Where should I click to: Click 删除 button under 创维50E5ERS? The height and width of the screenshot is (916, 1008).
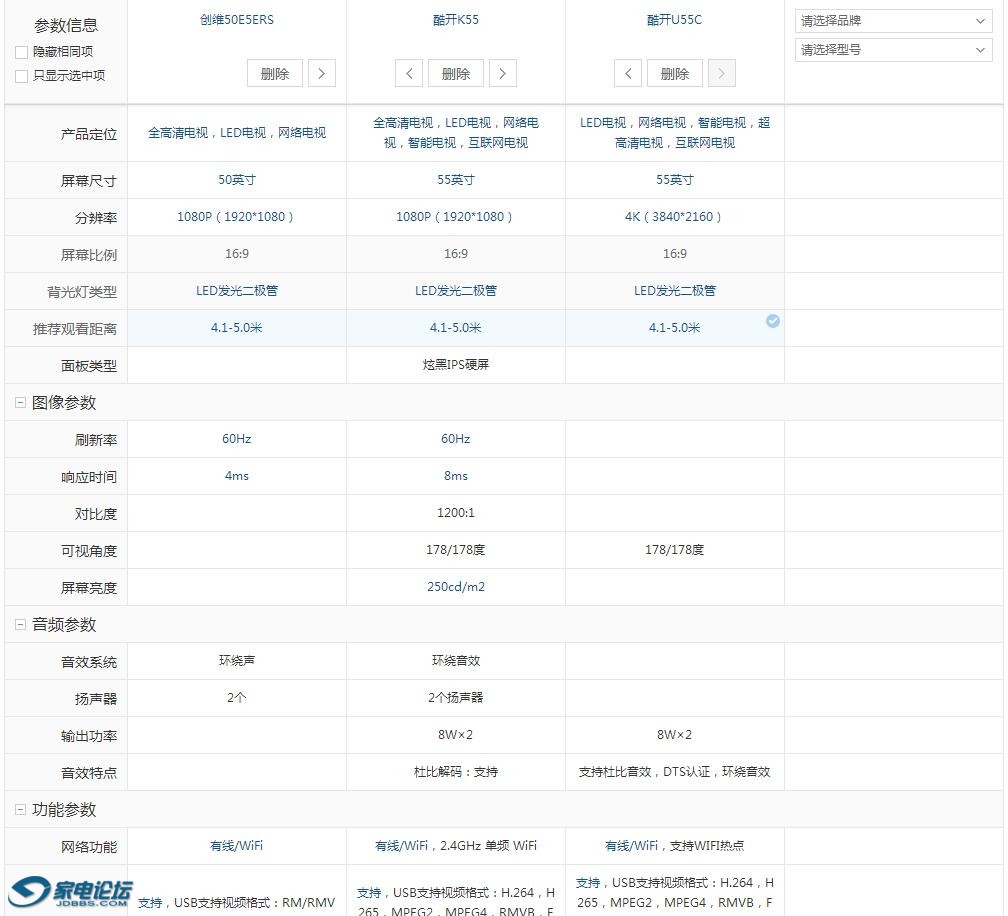click(x=274, y=73)
